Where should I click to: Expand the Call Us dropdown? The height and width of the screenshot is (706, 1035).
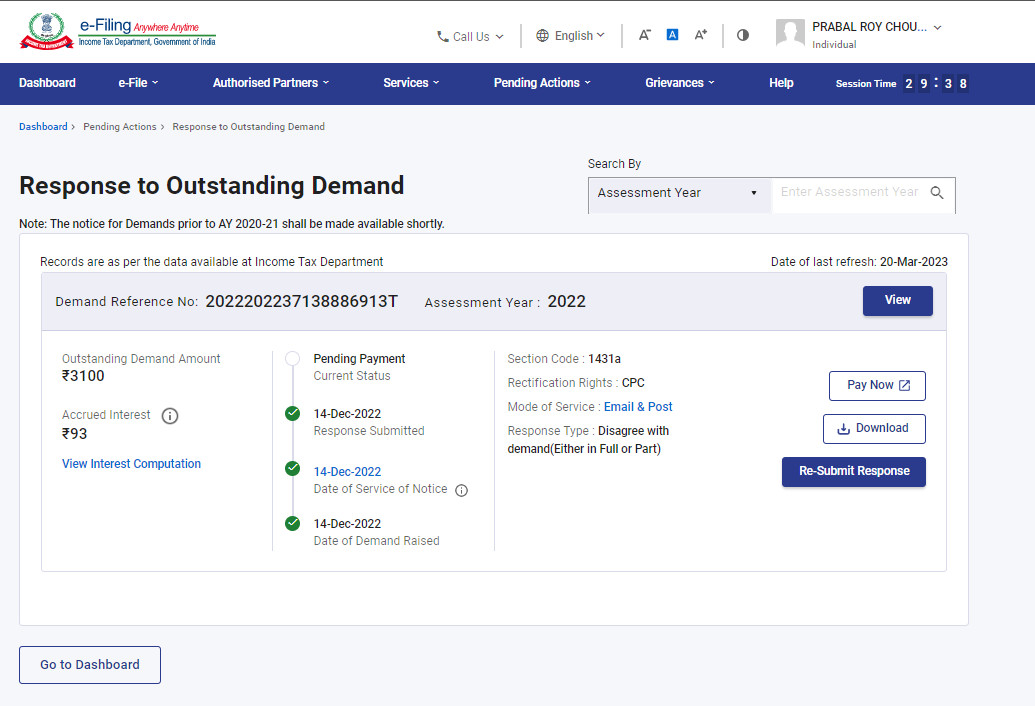pos(470,36)
